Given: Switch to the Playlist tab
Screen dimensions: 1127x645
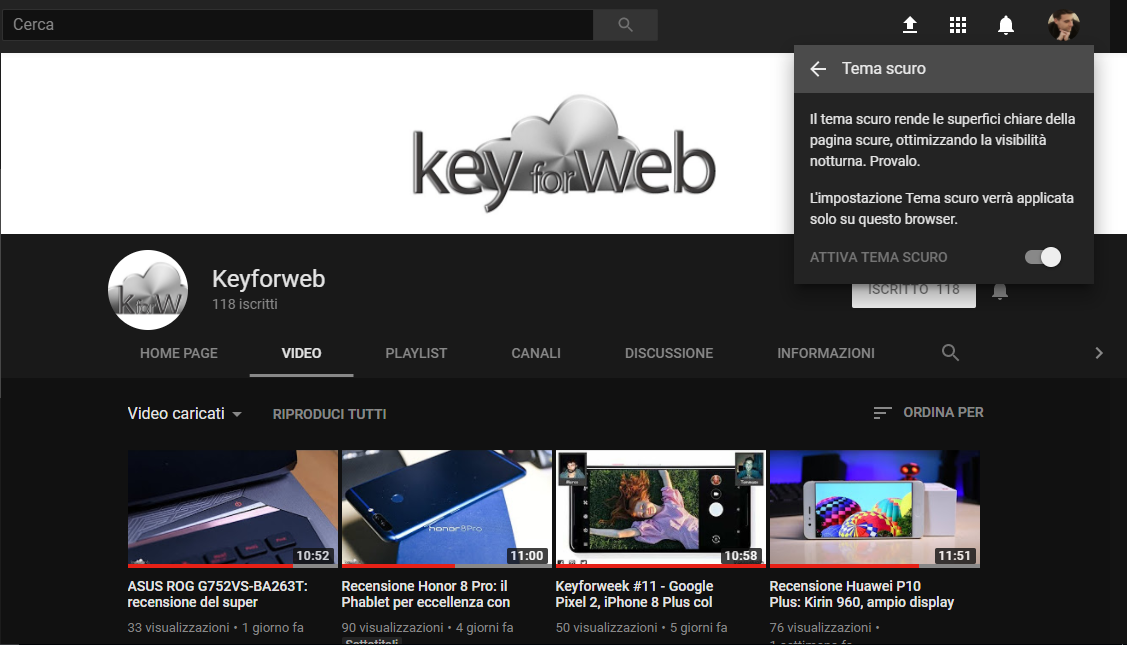Looking at the screenshot, I should (416, 353).
